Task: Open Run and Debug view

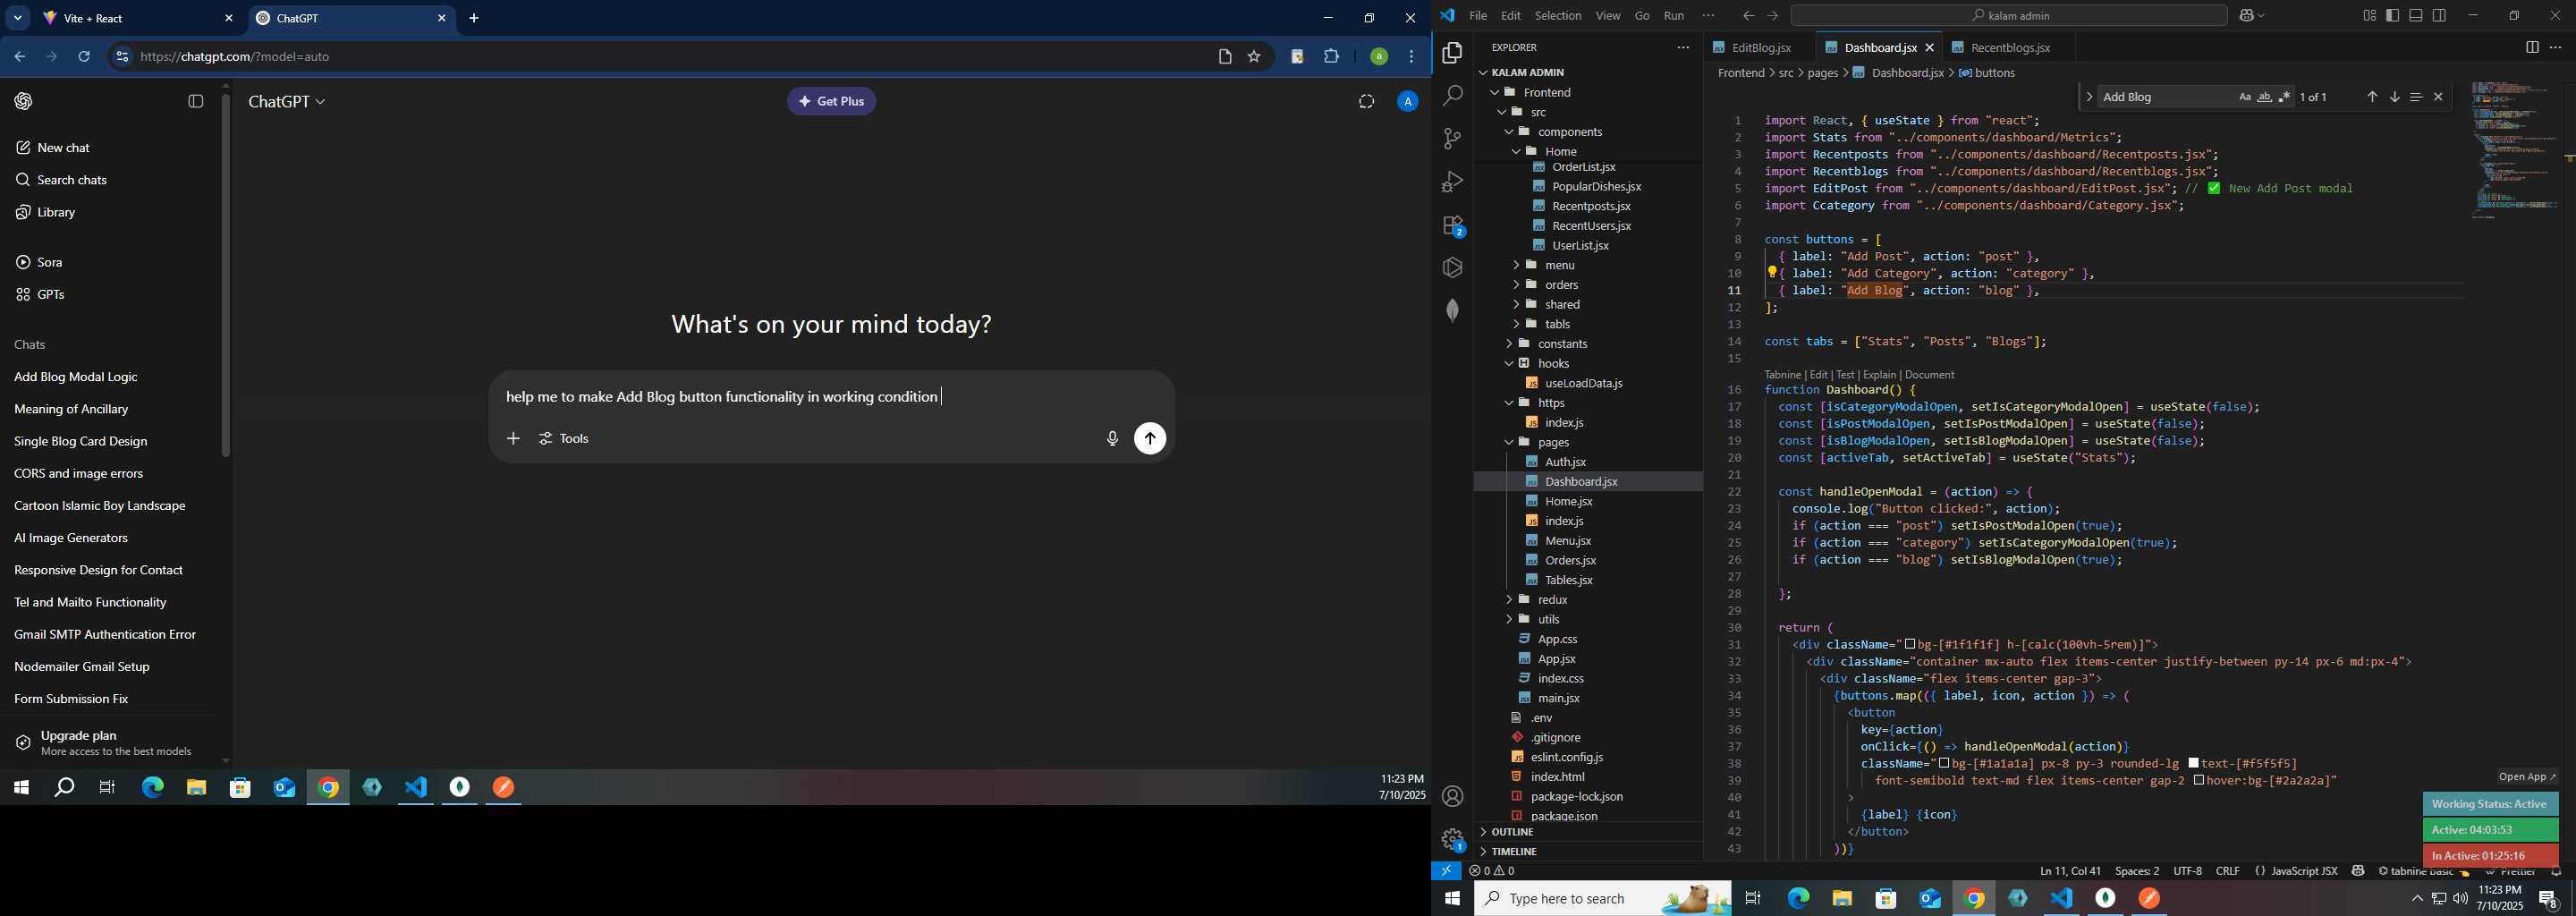Action: pos(1452,182)
